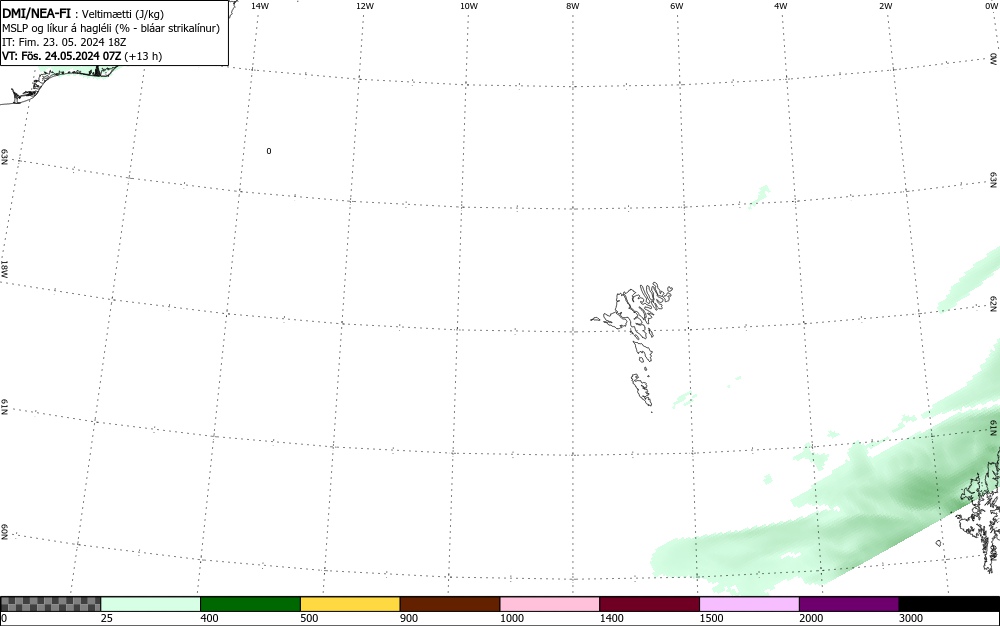Click the purple 2000–3000 legend swatch
The image size is (1000, 626).
click(849, 604)
